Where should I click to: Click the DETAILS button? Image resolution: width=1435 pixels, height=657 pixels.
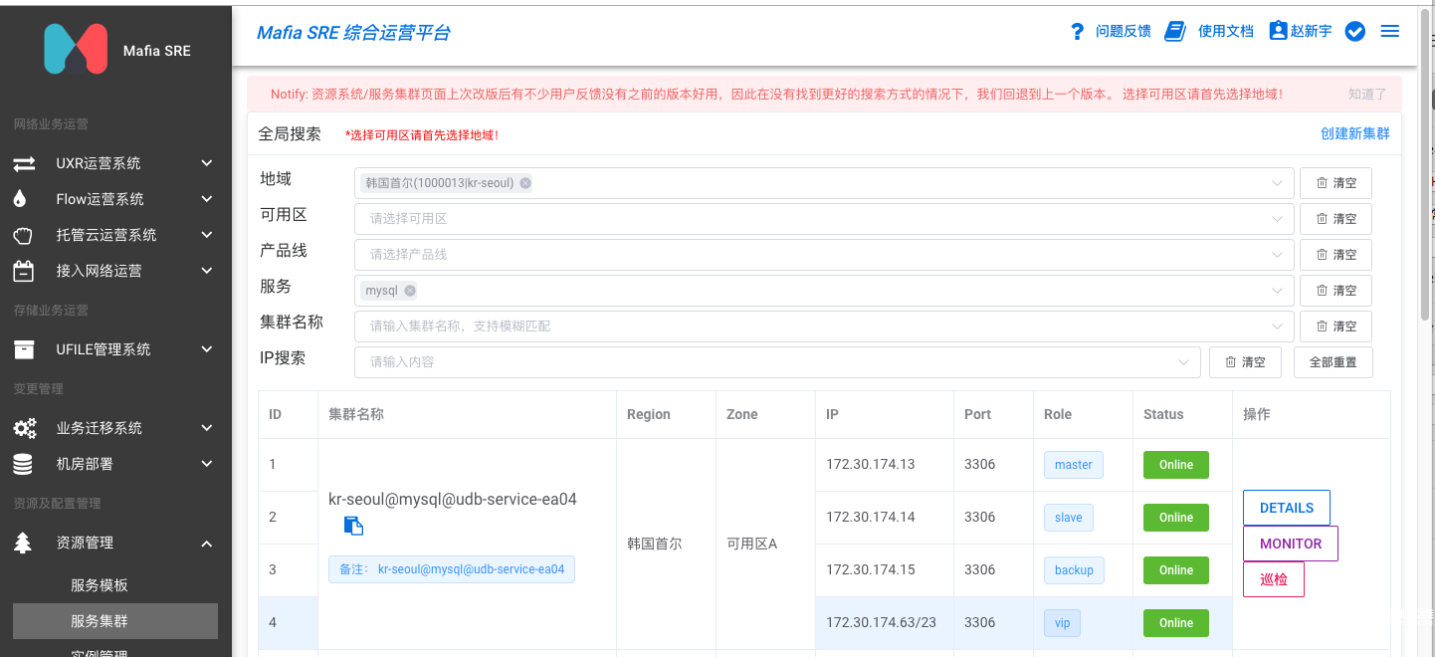1286,508
